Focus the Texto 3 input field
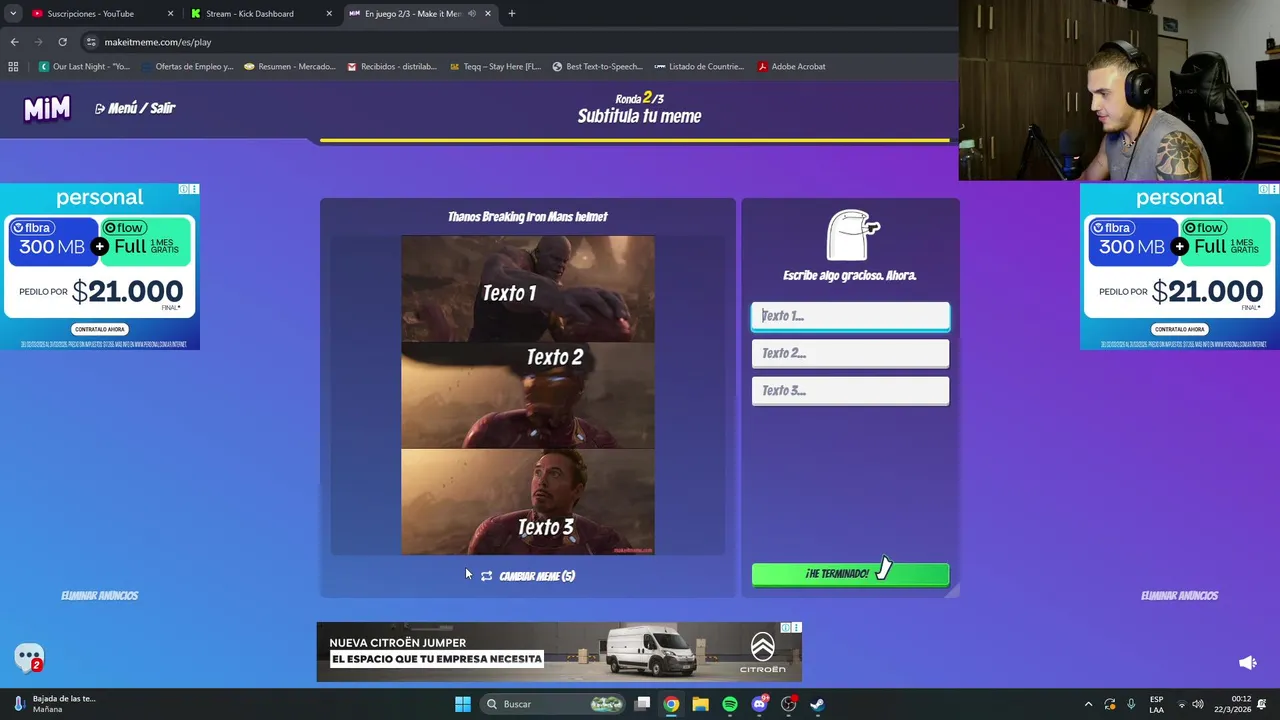Viewport: 1280px width, 720px height. pyautogui.click(x=850, y=391)
